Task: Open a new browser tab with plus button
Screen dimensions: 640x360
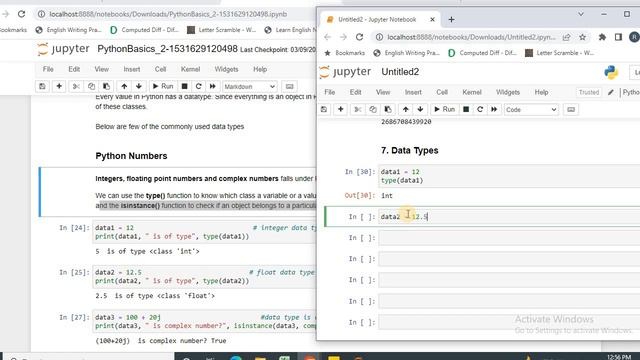Action: (451, 19)
